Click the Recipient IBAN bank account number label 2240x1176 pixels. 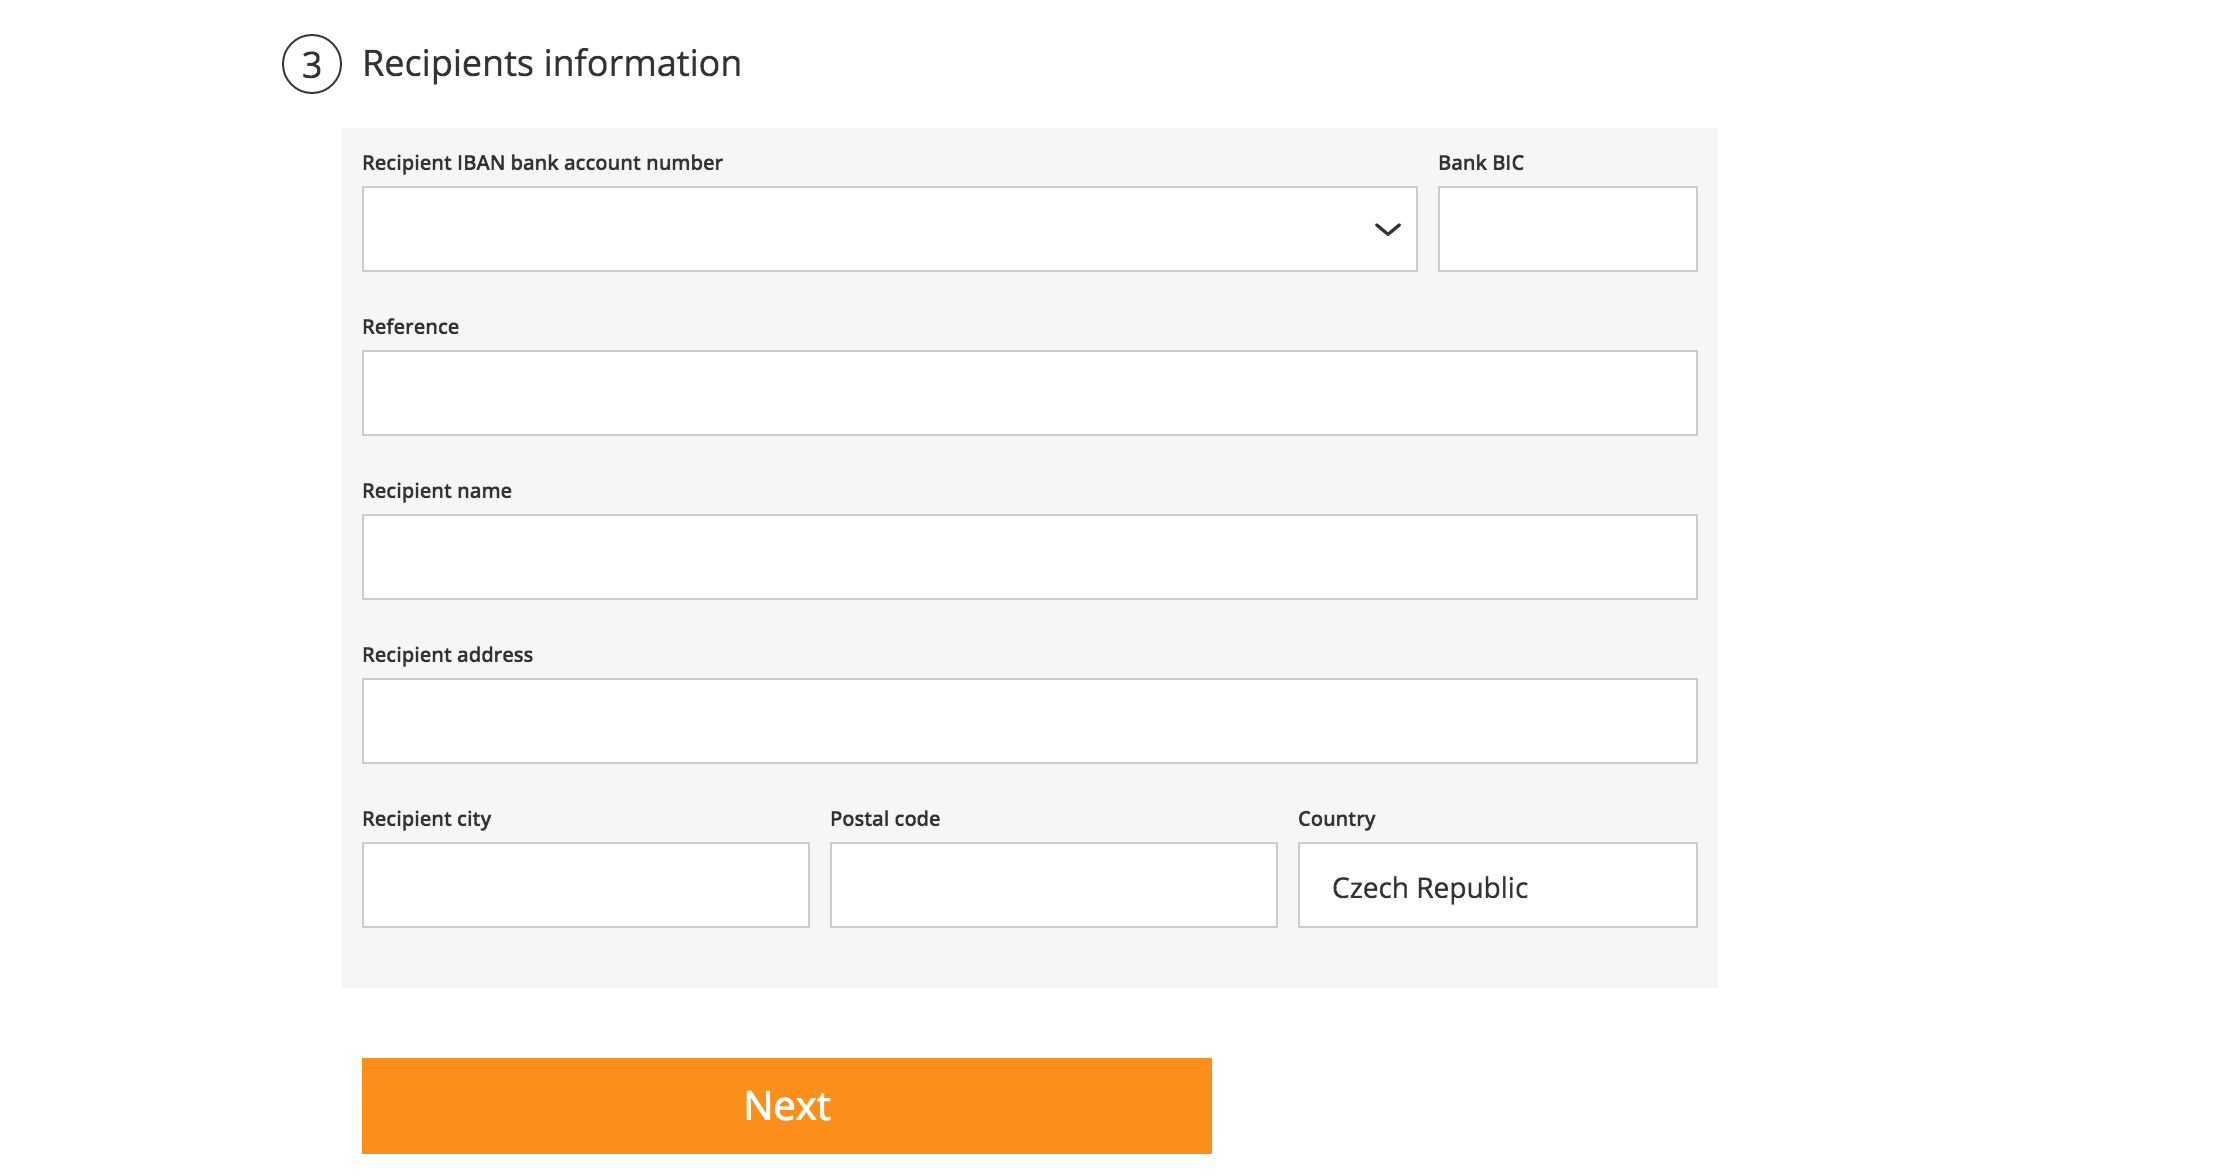coord(542,163)
